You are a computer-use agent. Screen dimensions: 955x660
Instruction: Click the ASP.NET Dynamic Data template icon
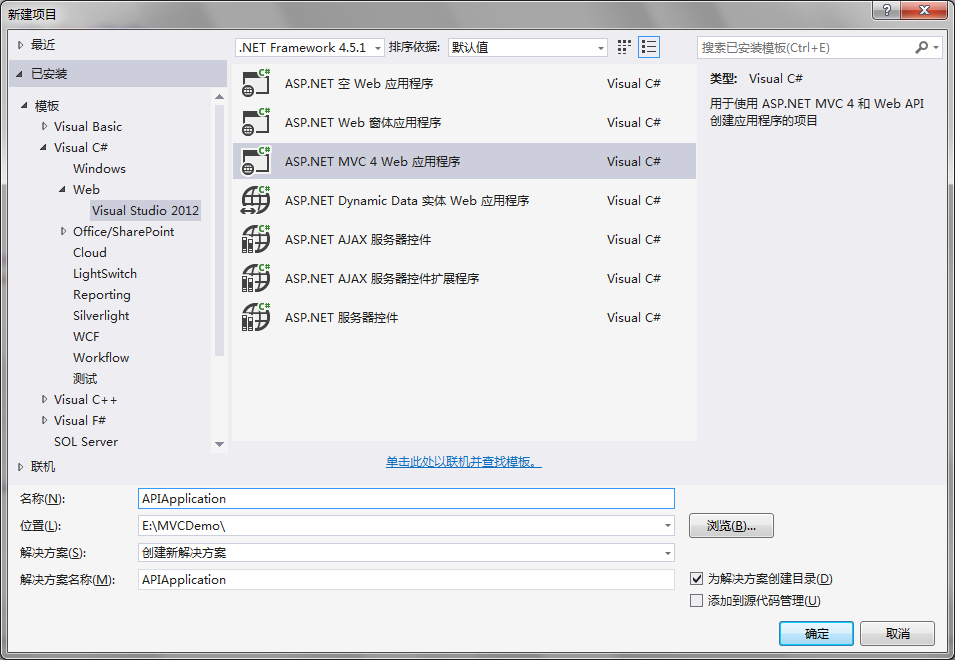[x=256, y=200]
